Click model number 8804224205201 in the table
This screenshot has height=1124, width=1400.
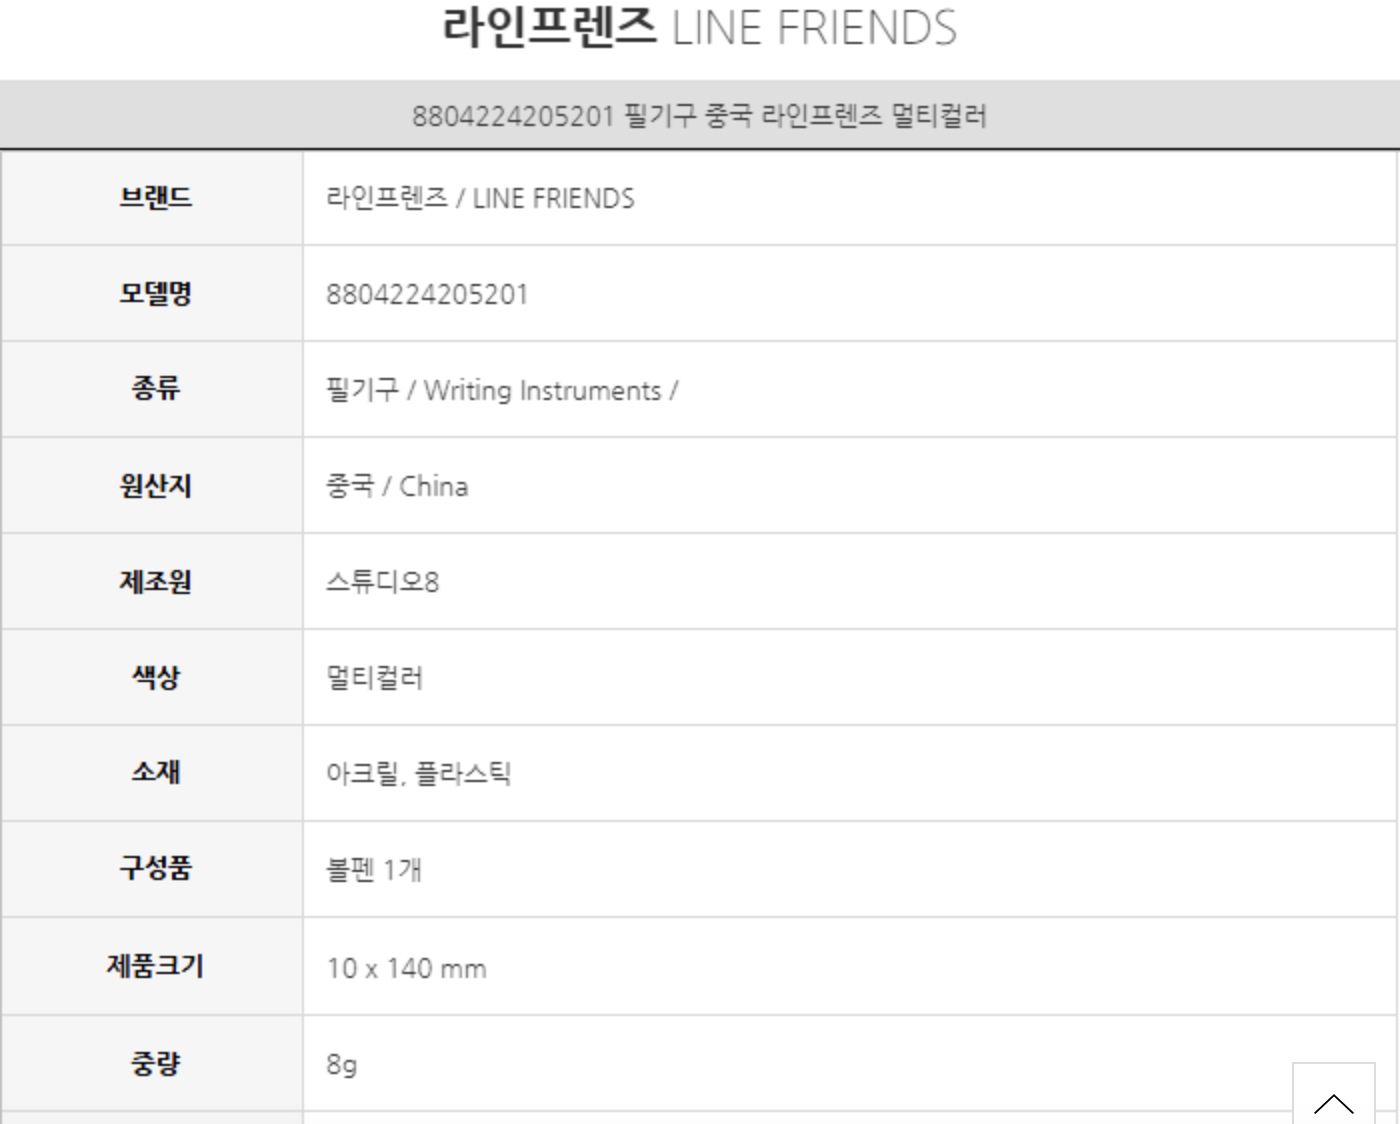427,294
